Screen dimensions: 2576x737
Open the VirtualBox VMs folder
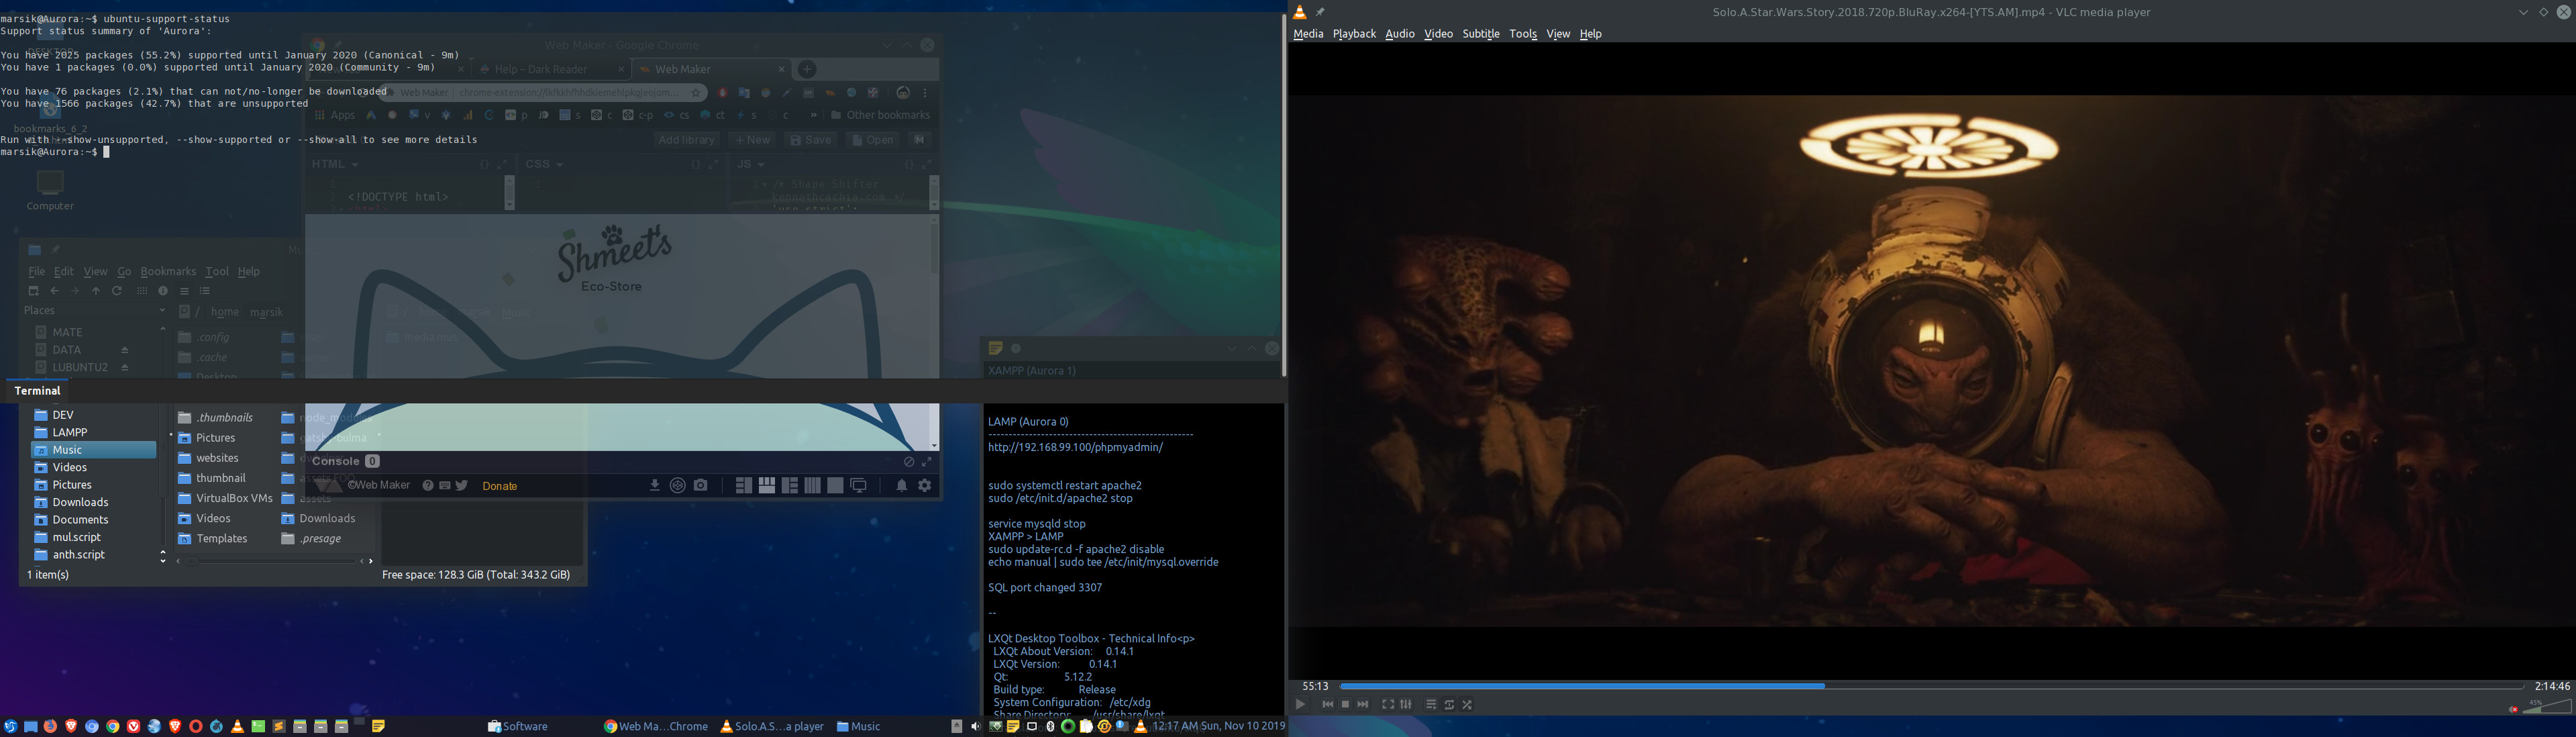click(x=226, y=498)
